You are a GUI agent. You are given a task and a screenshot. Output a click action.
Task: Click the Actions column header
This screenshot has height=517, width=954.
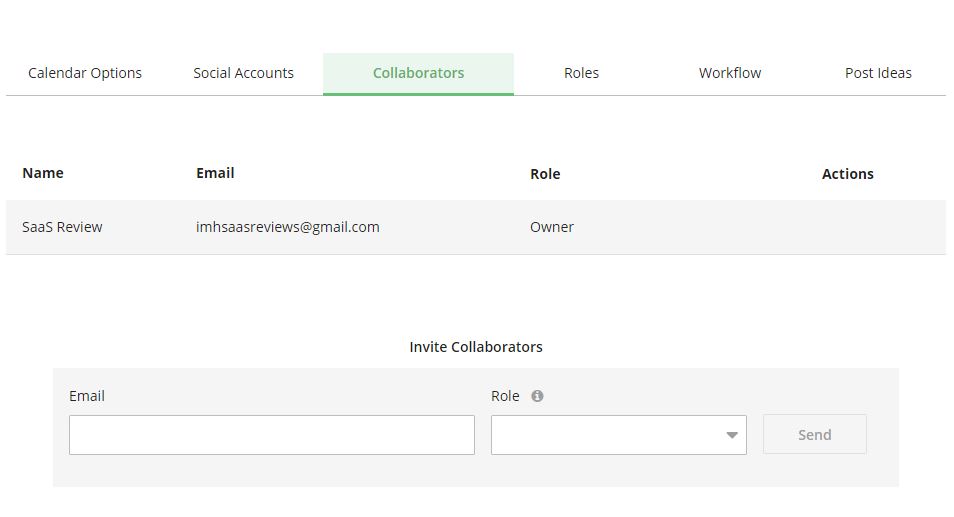click(847, 174)
